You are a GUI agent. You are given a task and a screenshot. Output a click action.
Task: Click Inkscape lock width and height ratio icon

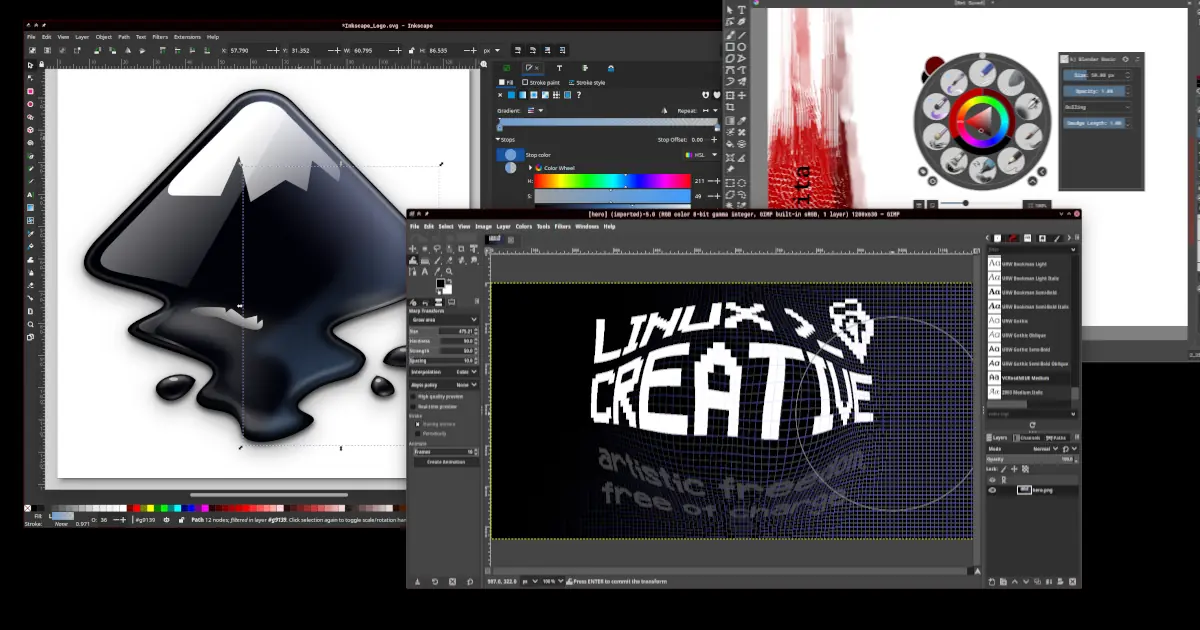tap(411, 50)
